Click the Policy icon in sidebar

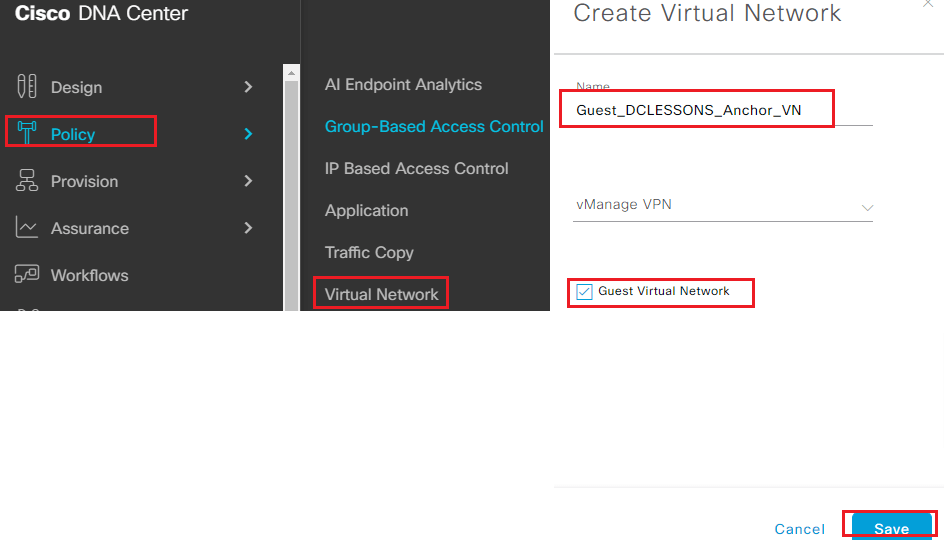click(x=27, y=133)
